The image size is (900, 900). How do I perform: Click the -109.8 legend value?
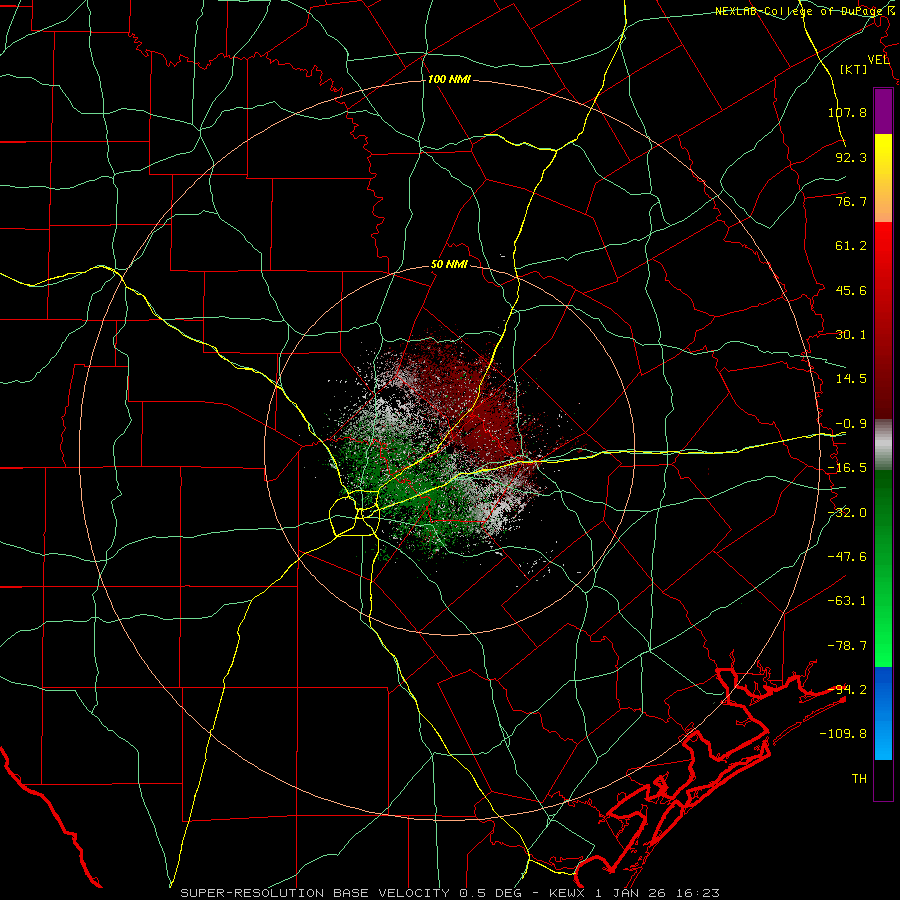pos(843,734)
